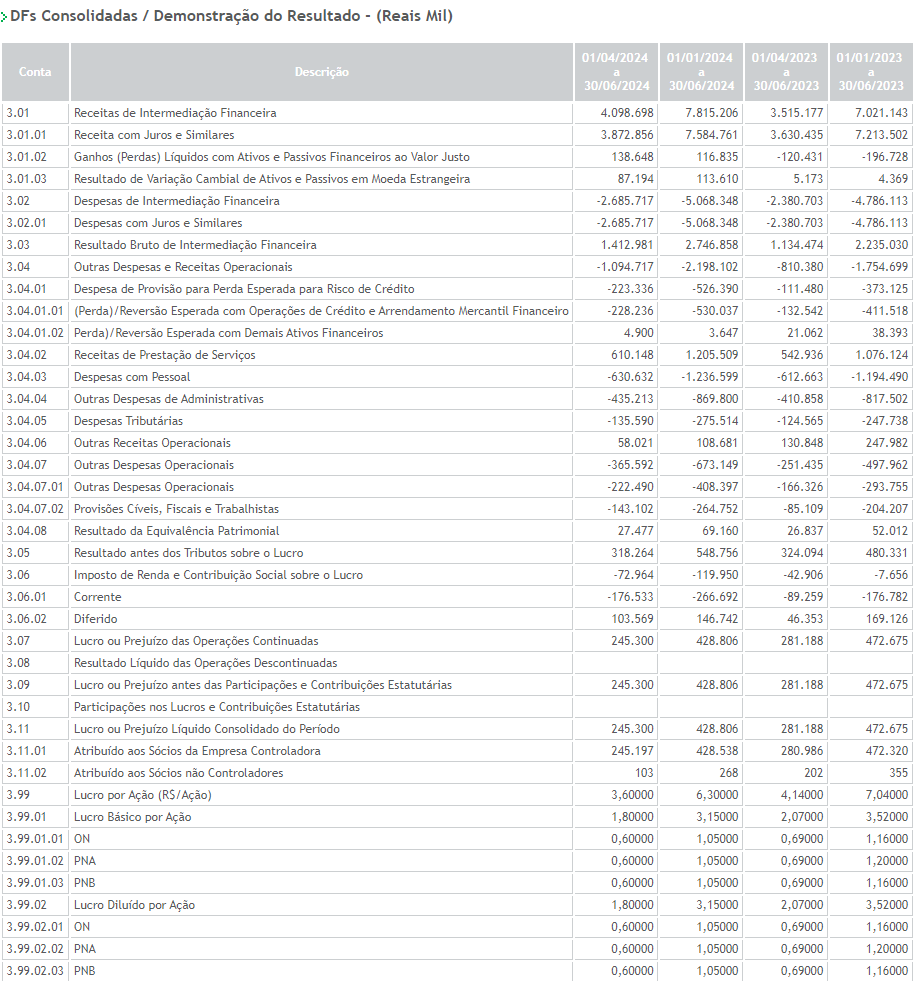Click Lucro ou Prejuízo Líquido Consolidado do Período

[206, 729]
